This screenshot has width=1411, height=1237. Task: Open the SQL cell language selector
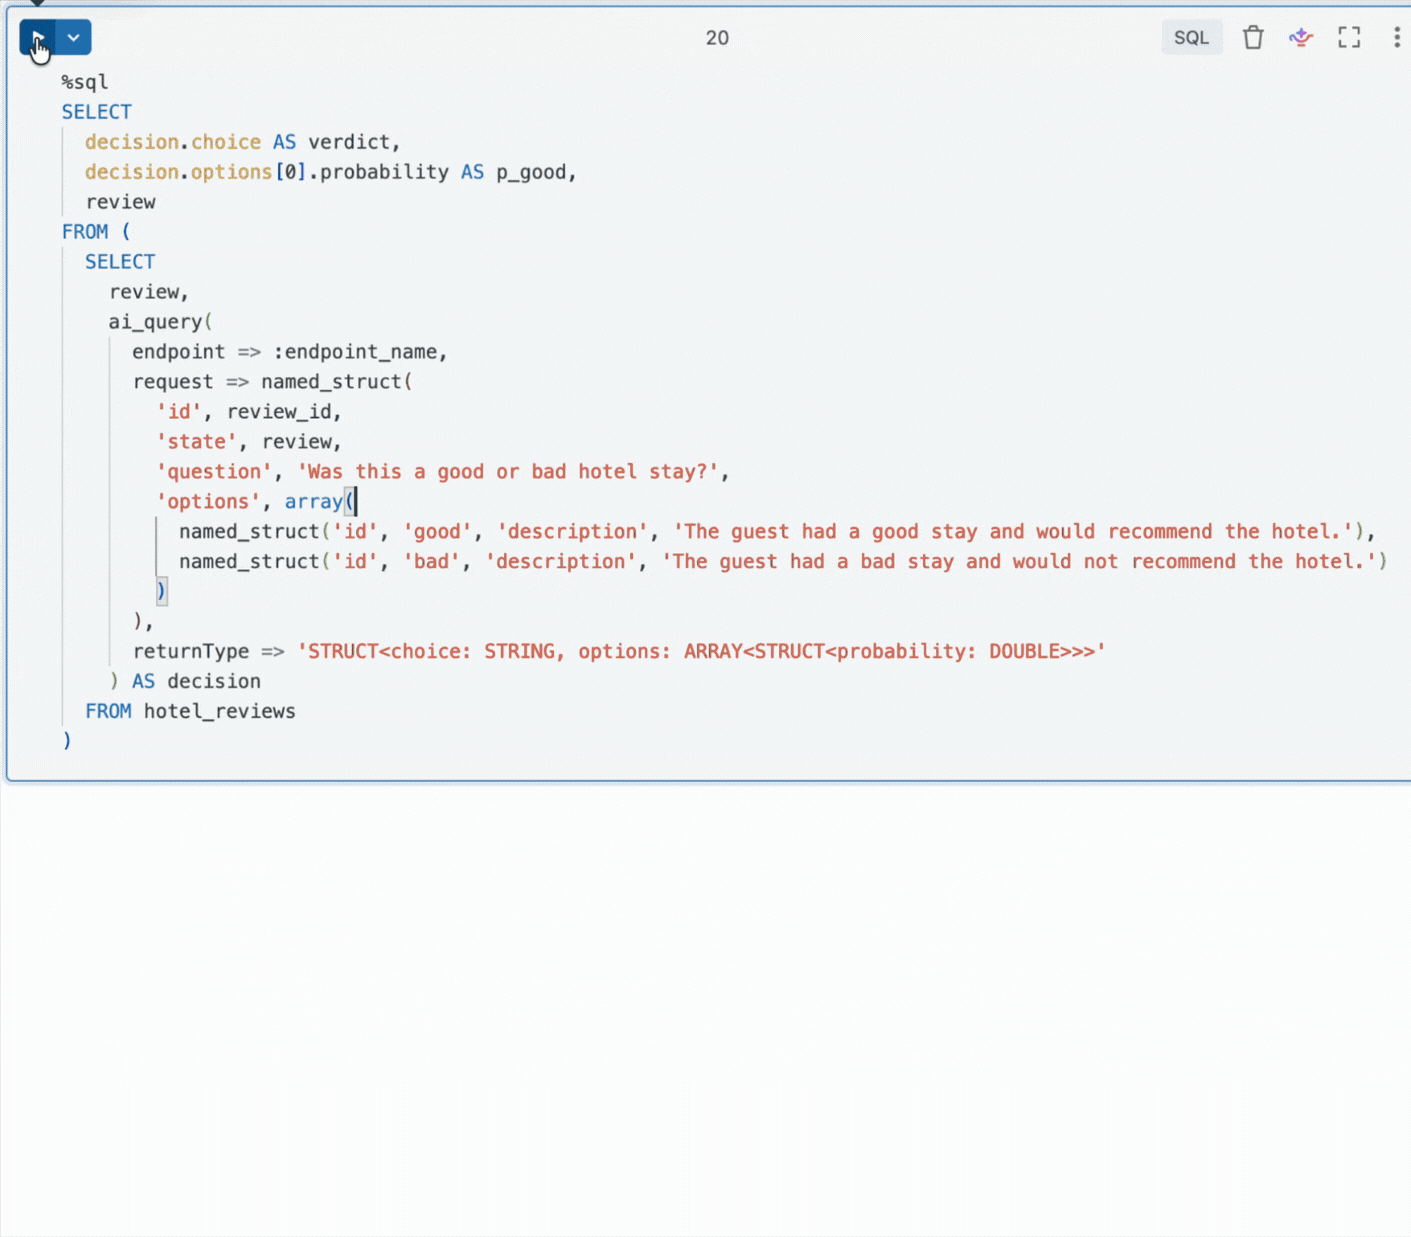[1191, 38]
